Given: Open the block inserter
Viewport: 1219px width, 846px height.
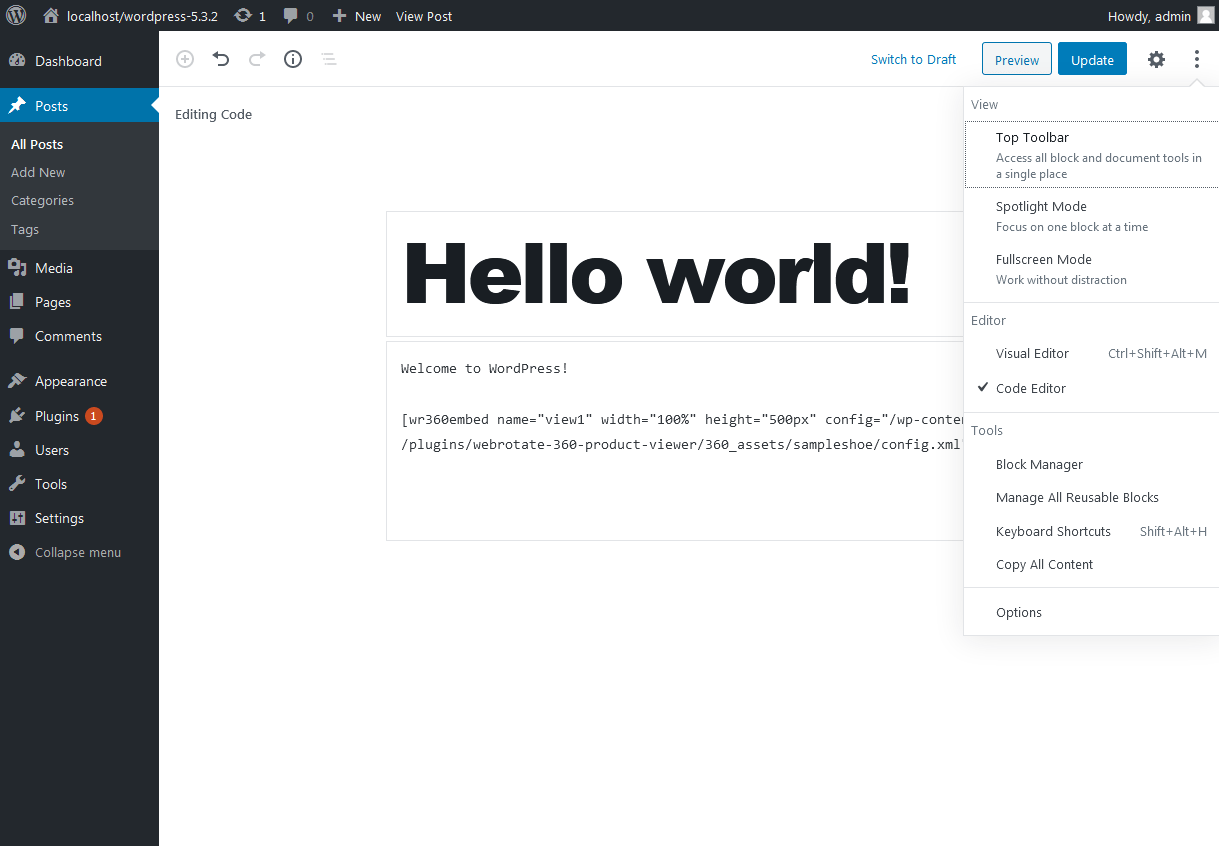Looking at the screenshot, I should click(184, 59).
